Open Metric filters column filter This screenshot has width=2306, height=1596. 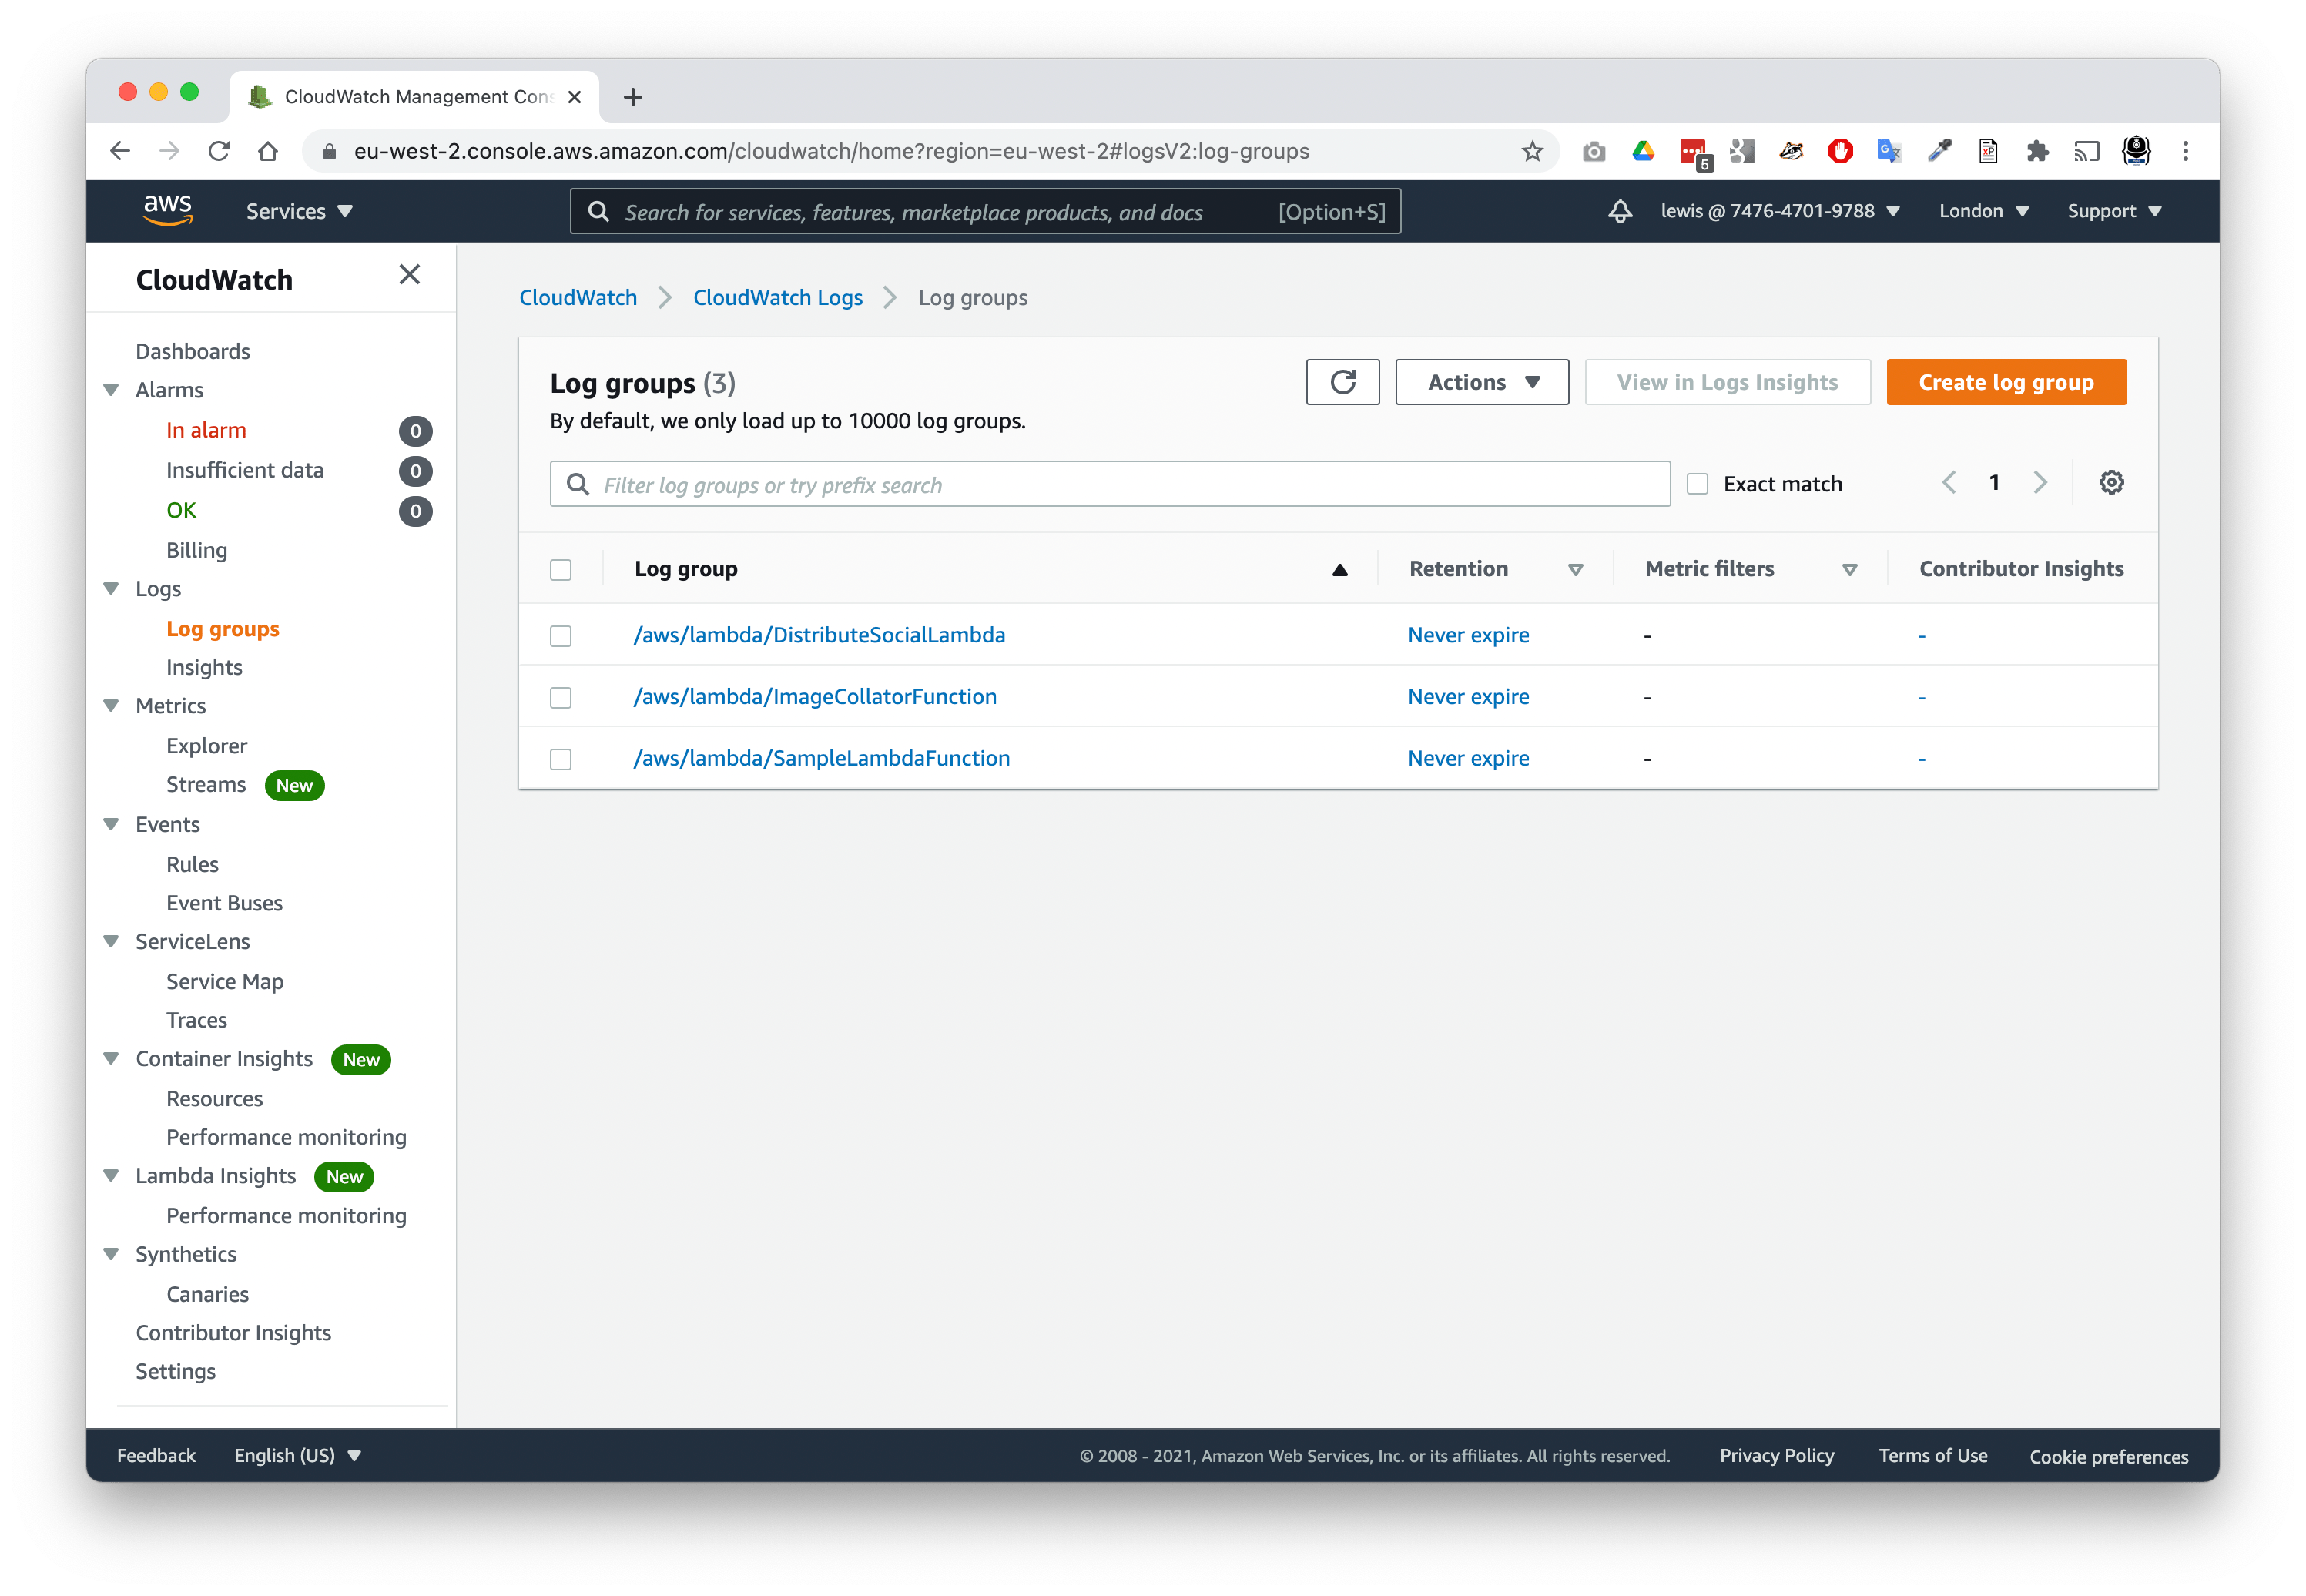[x=1850, y=568]
